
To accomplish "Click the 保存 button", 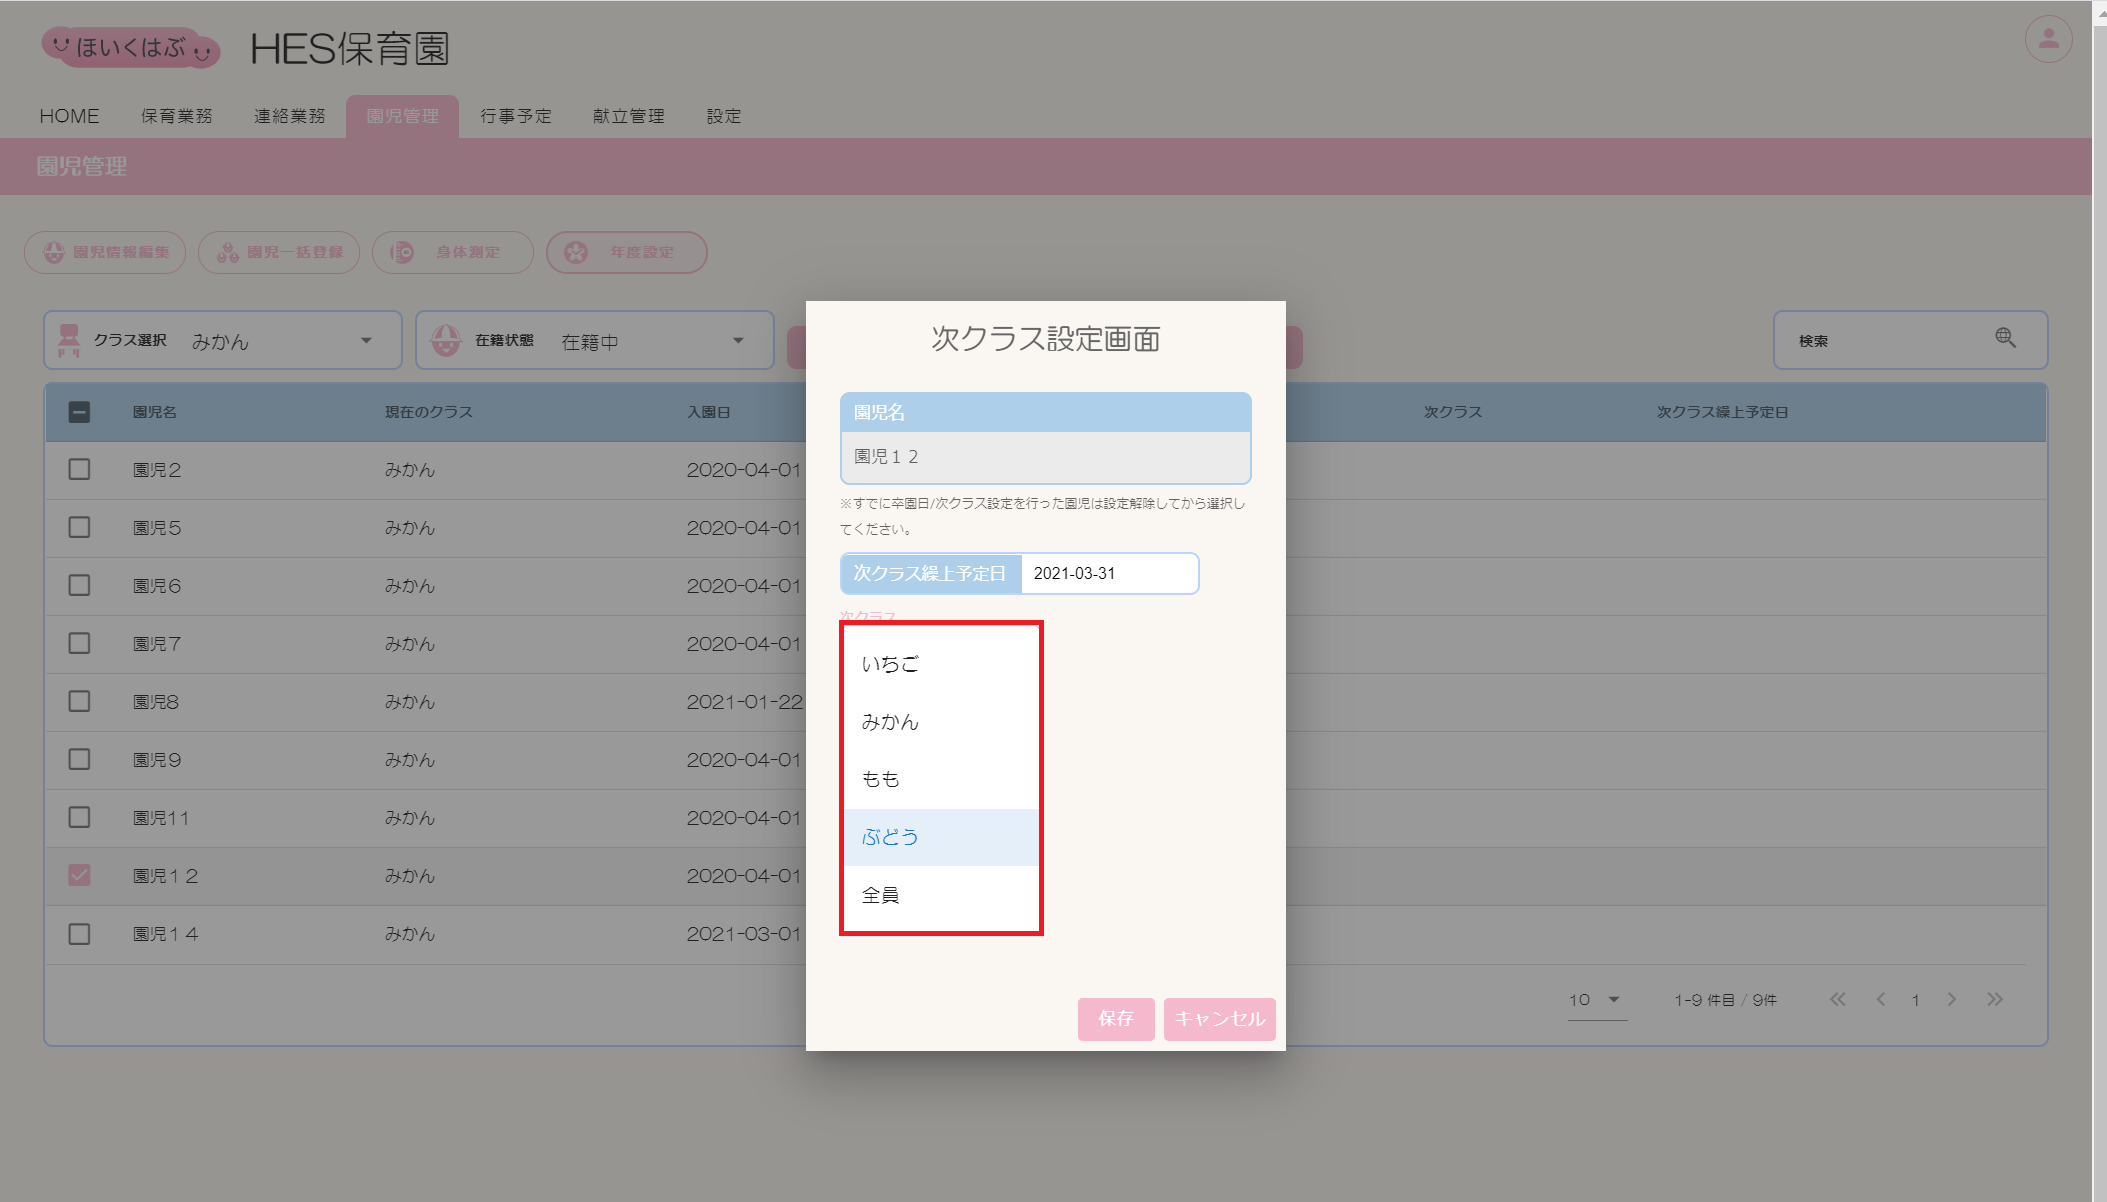I will click(x=1115, y=1018).
